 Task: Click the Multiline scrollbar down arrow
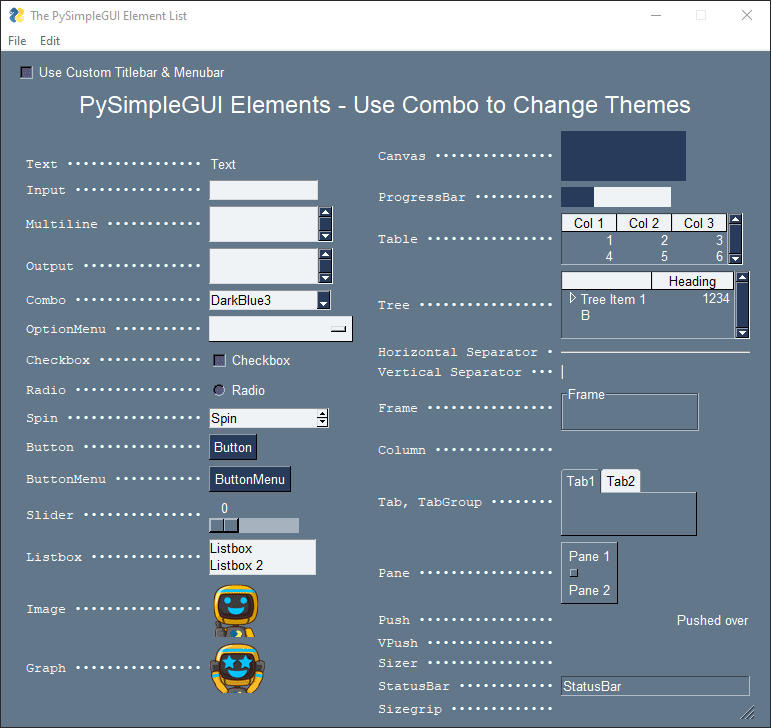pyautogui.click(x=325, y=236)
